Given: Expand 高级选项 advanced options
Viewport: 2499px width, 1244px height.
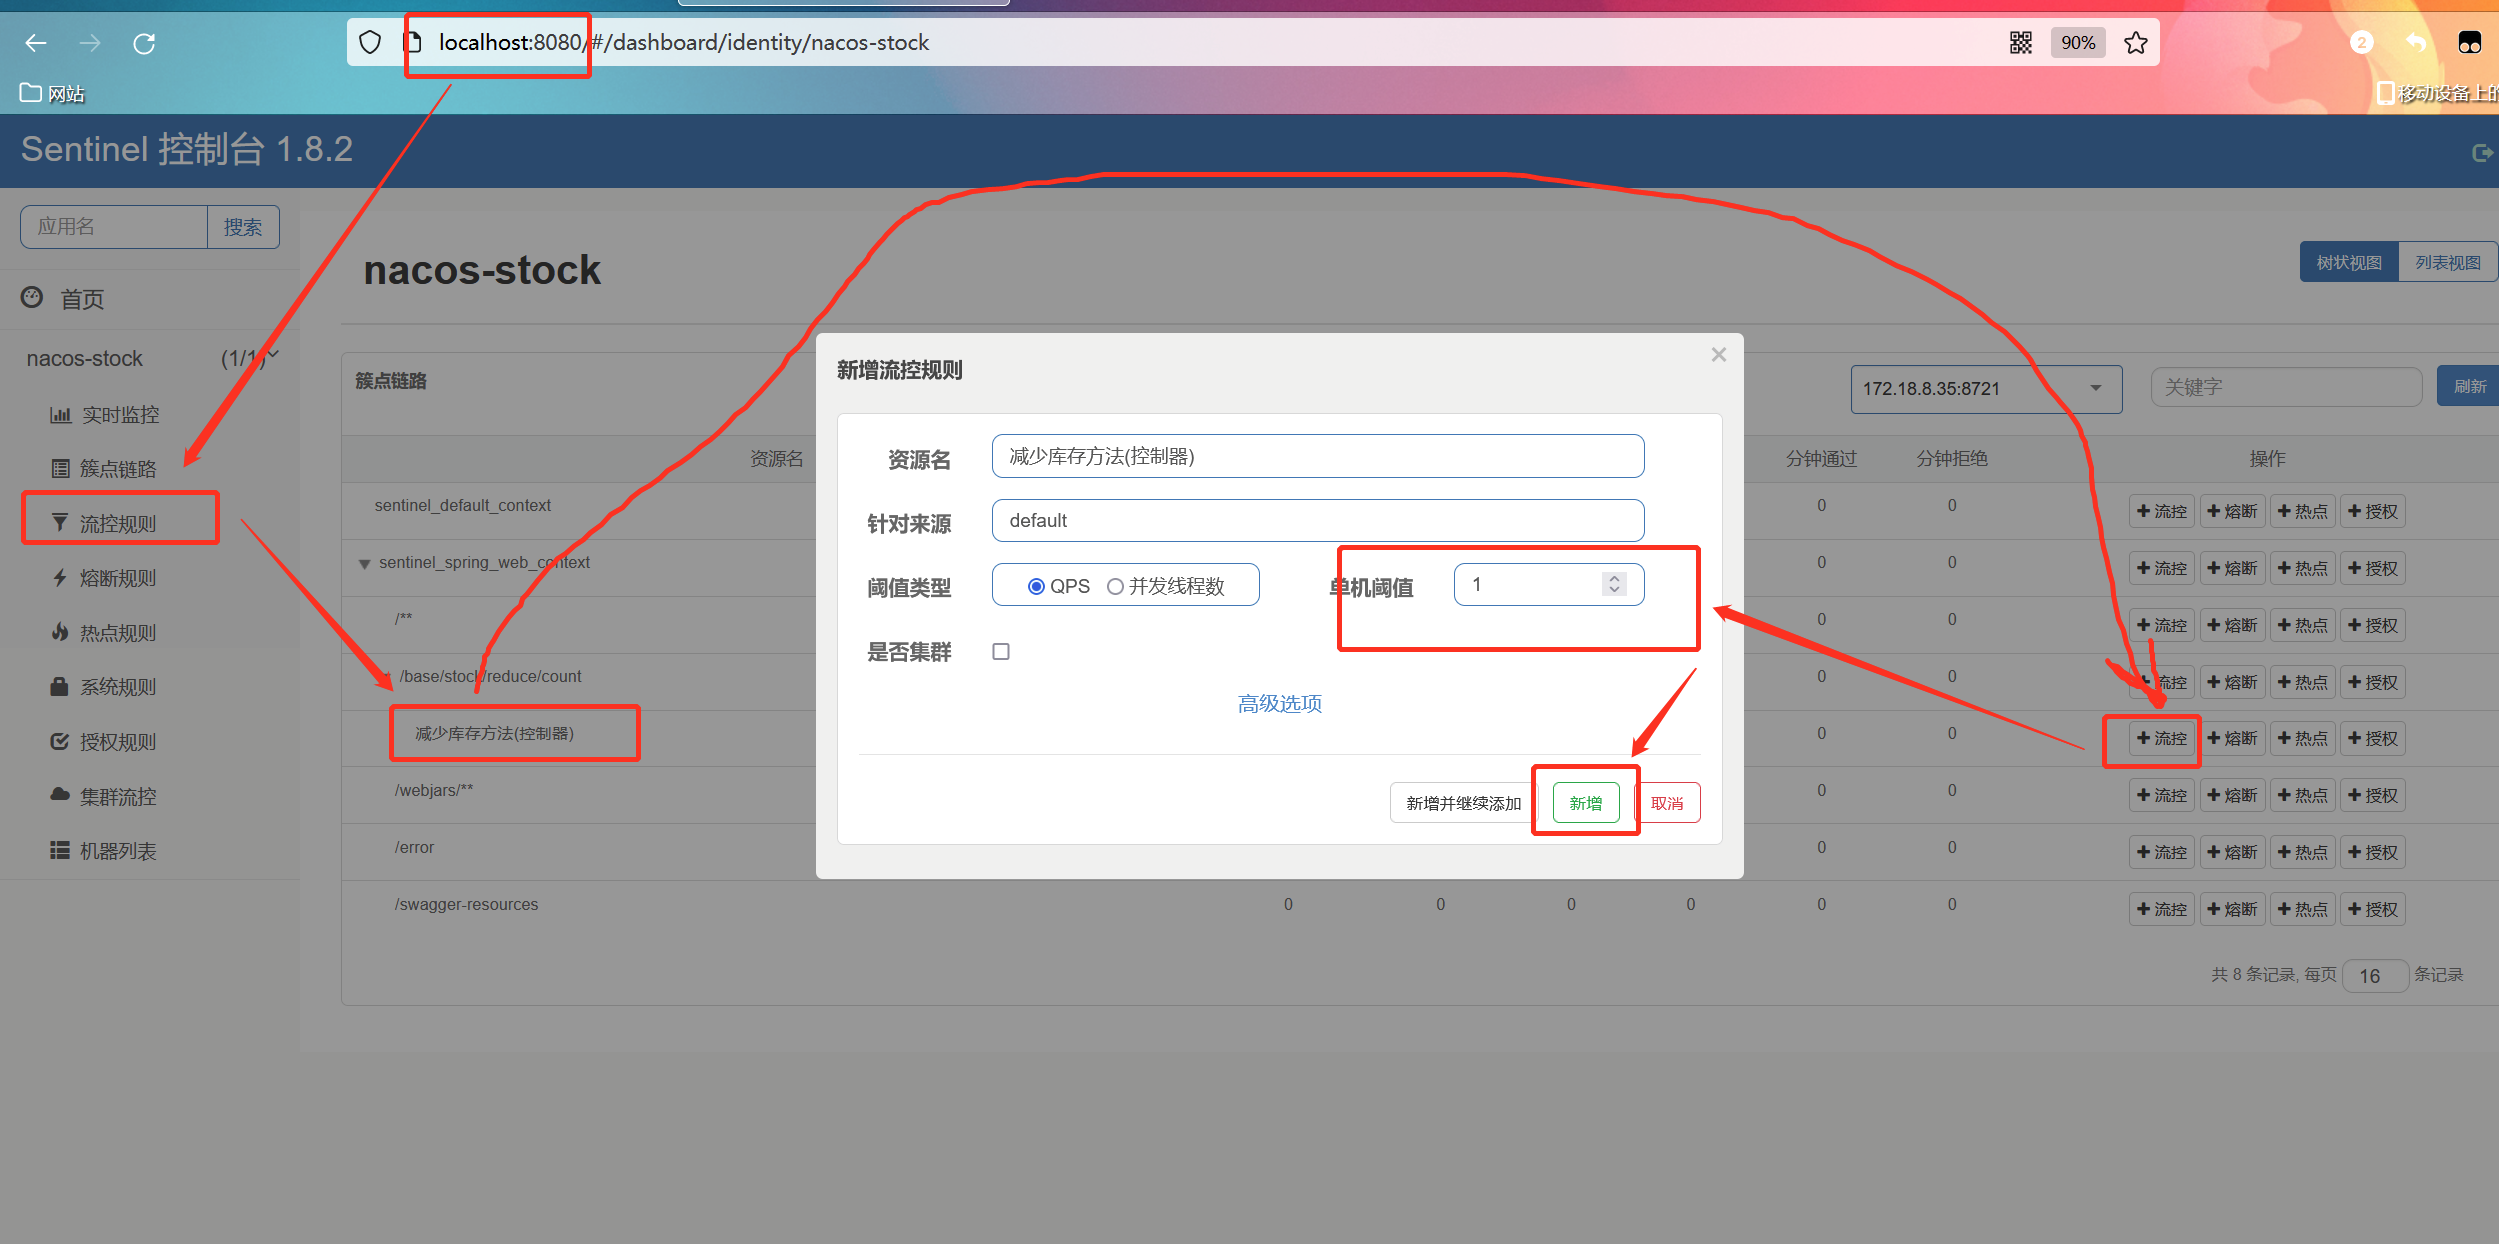Looking at the screenshot, I should click(1279, 704).
